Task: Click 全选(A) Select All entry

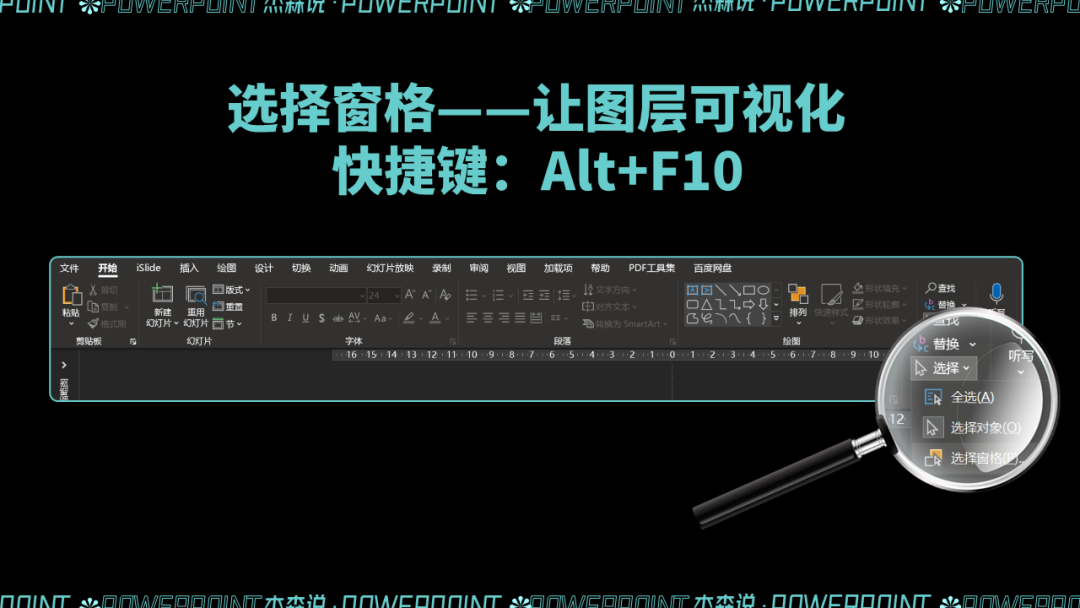Action: pyautogui.click(x=959, y=397)
